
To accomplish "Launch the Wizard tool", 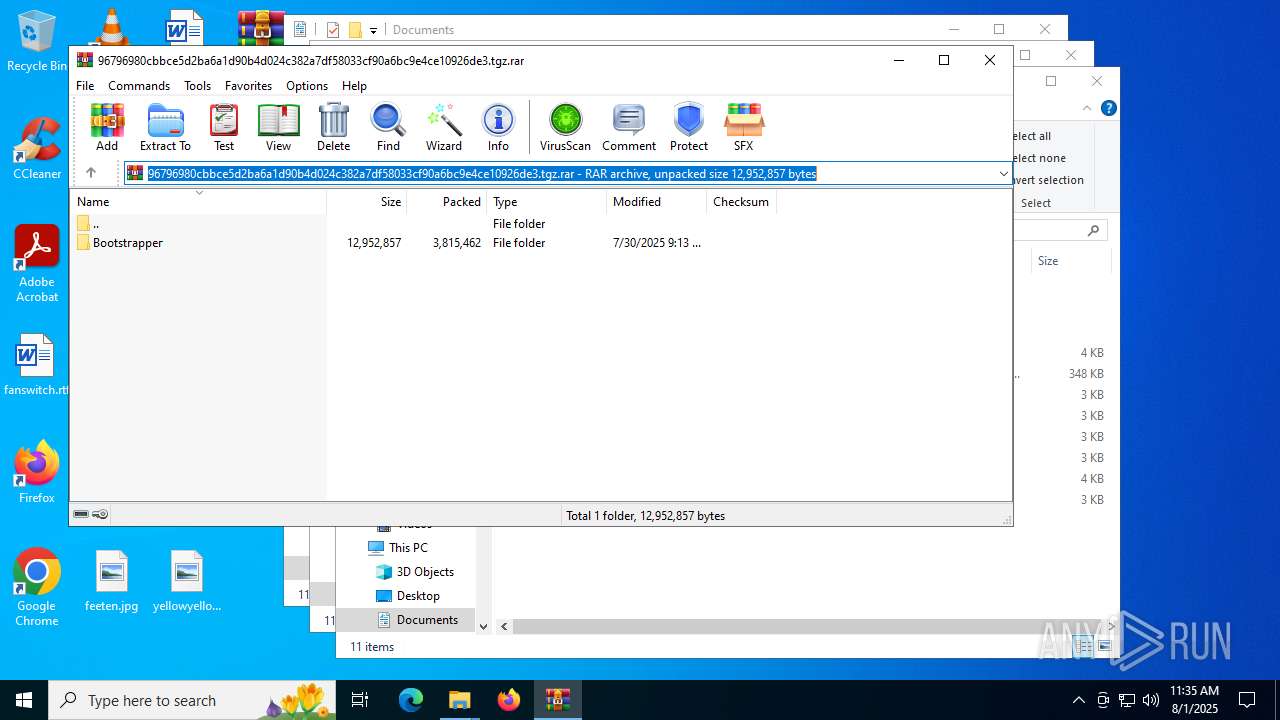I will pos(444,127).
